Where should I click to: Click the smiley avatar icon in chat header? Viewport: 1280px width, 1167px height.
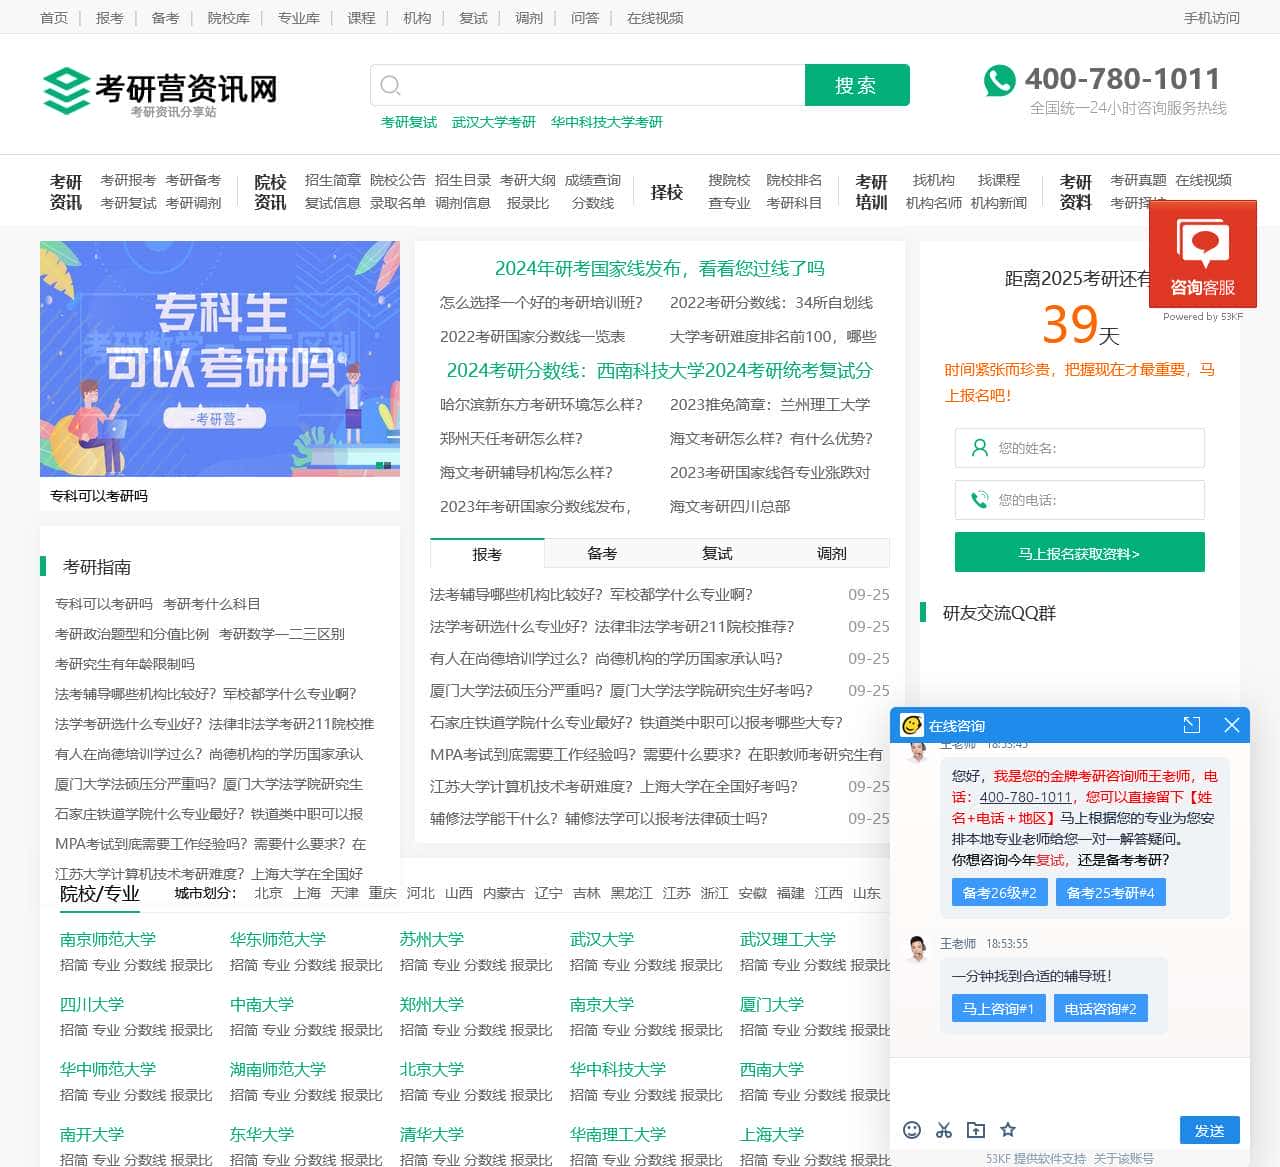coord(912,725)
